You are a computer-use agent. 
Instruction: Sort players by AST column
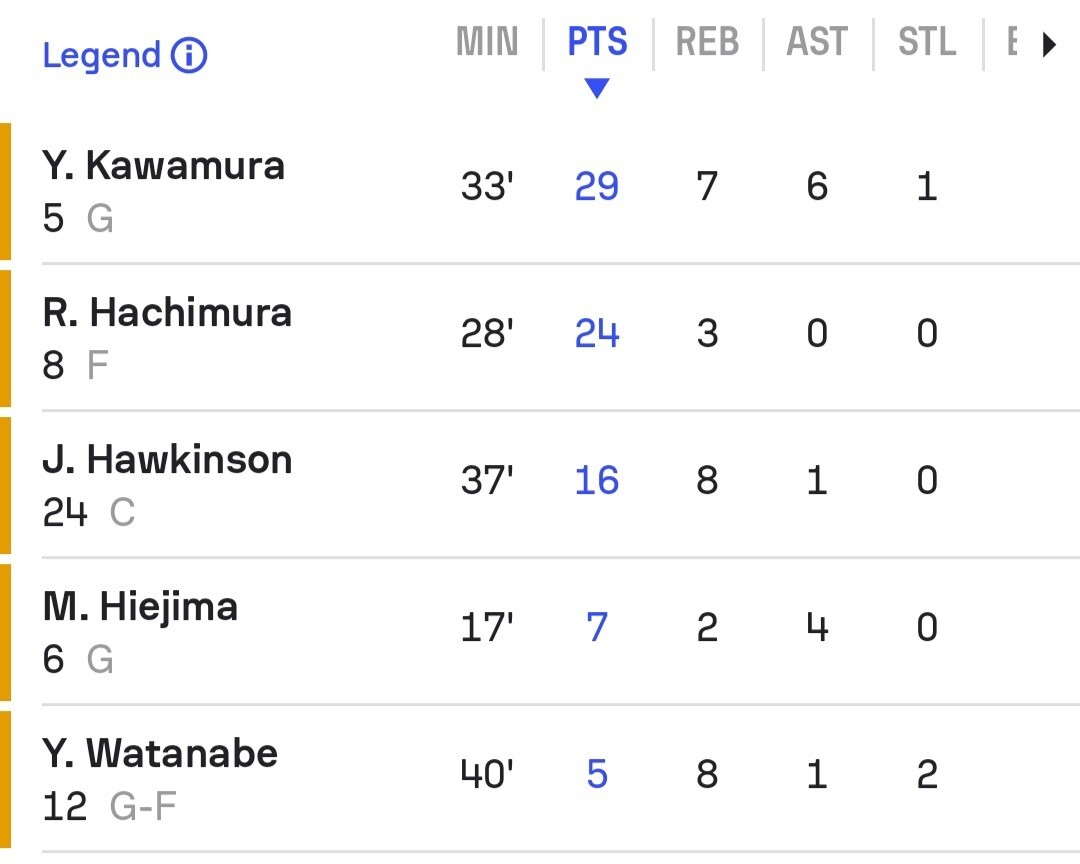pos(817,43)
